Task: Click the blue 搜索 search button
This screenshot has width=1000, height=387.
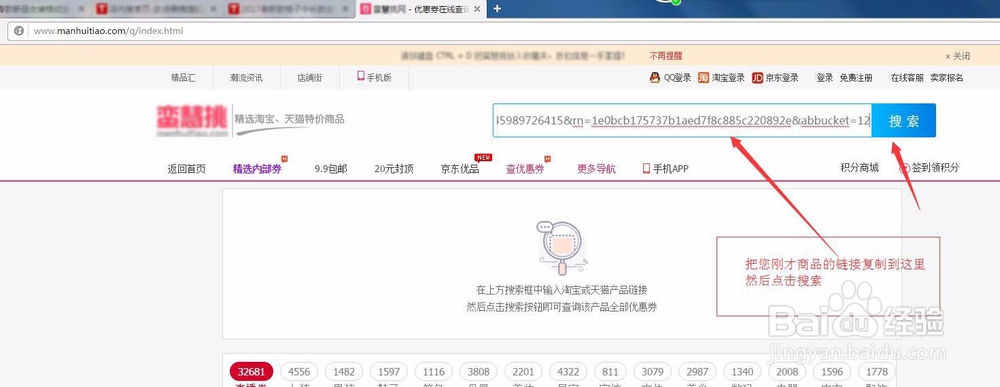Action: tap(904, 120)
